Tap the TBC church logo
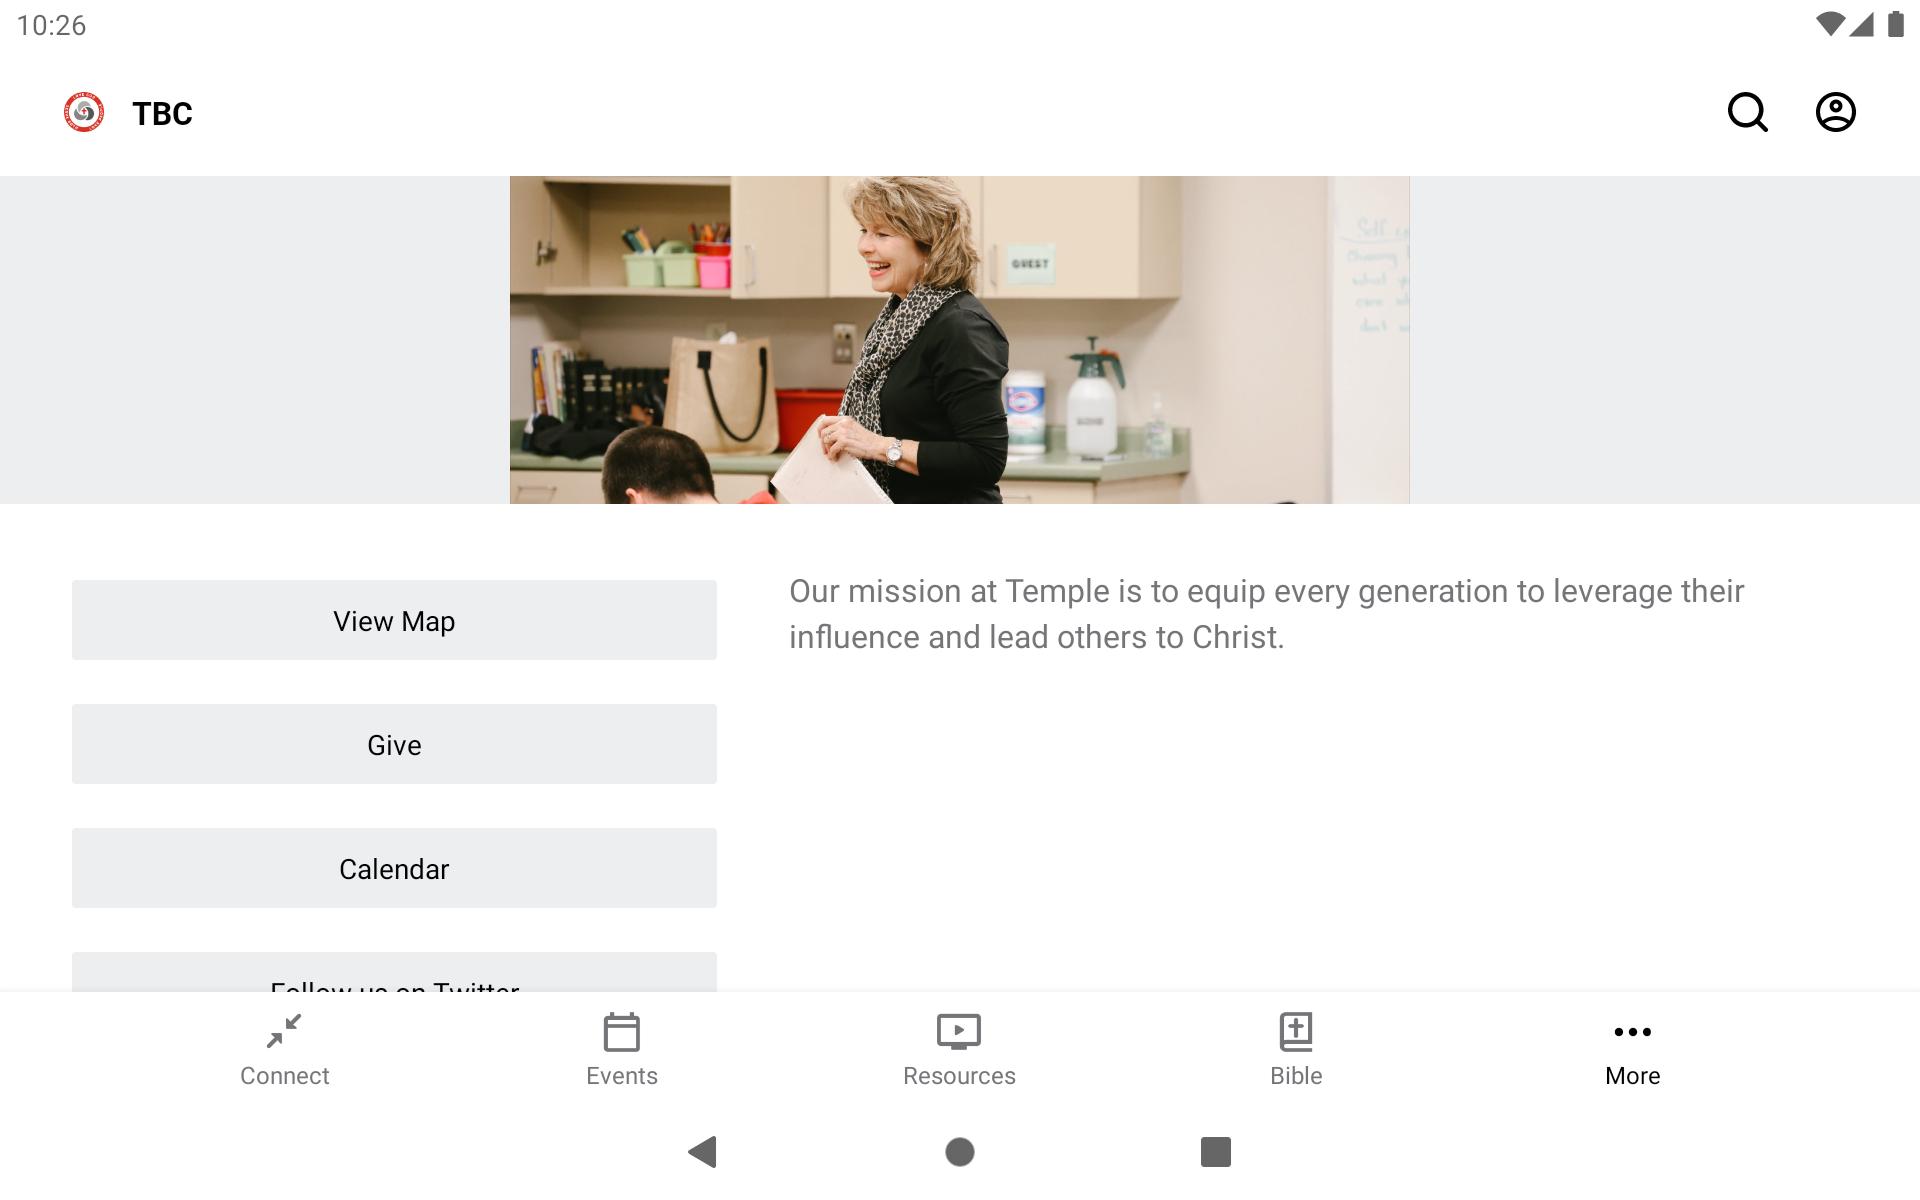This screenshot has width=1920, height=1200. pyautogui.click(x=84, y=112)
